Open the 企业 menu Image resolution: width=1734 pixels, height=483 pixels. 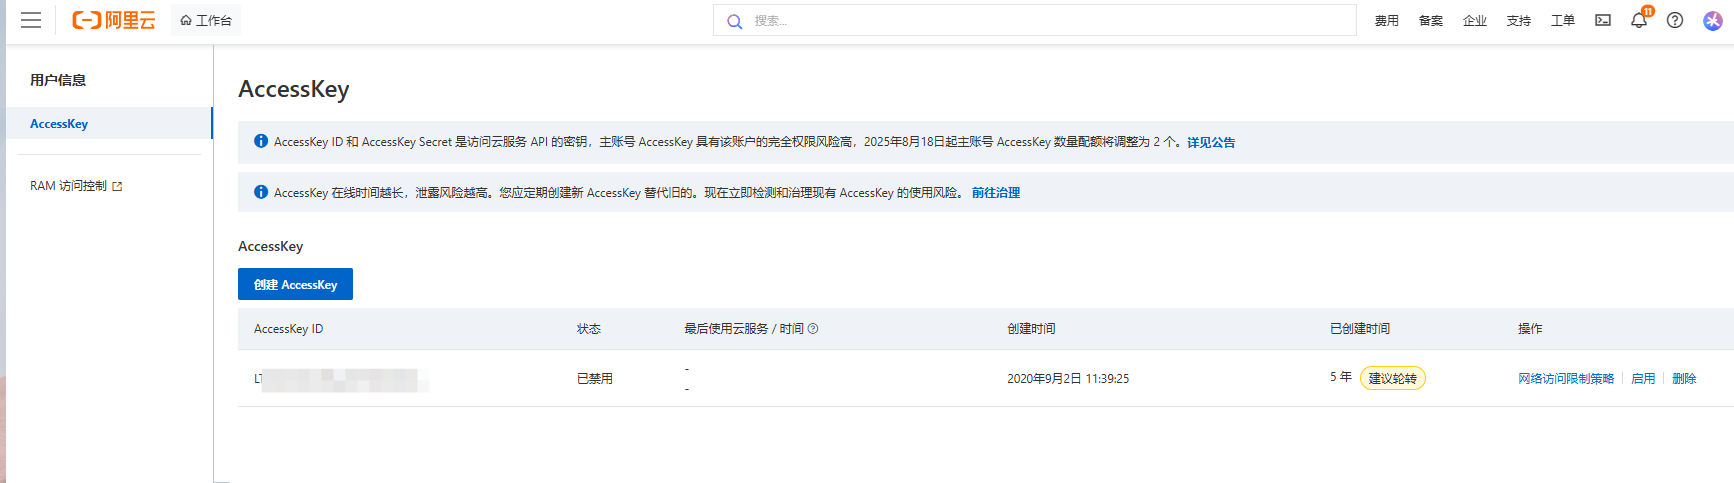tap(1474, 21)
